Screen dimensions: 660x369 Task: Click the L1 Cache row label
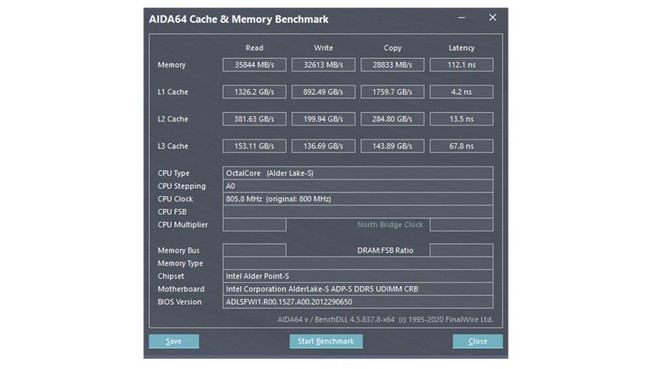click(x=173, y=92)
